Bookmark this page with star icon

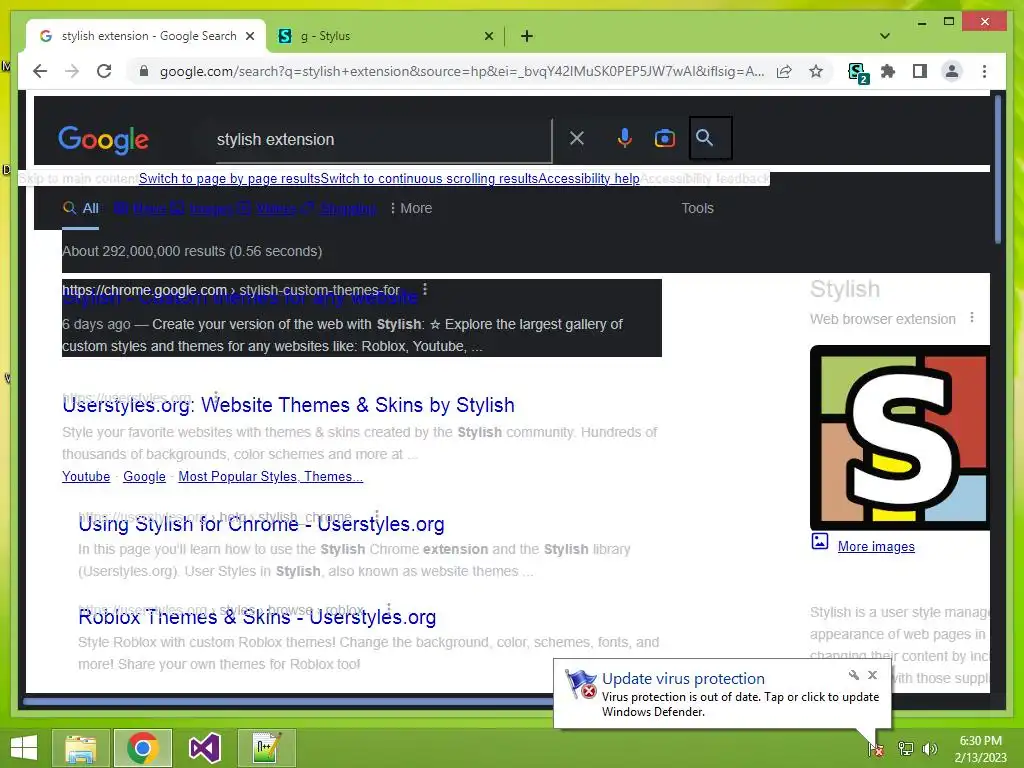(816, 71)
